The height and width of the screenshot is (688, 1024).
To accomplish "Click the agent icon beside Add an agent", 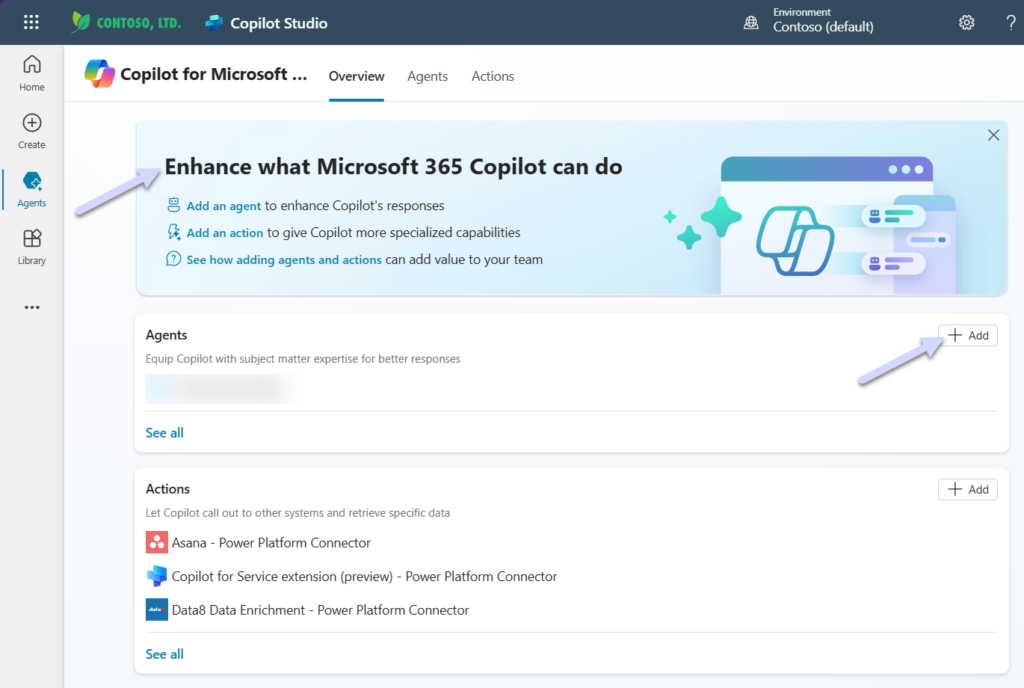I will [173, 205].
